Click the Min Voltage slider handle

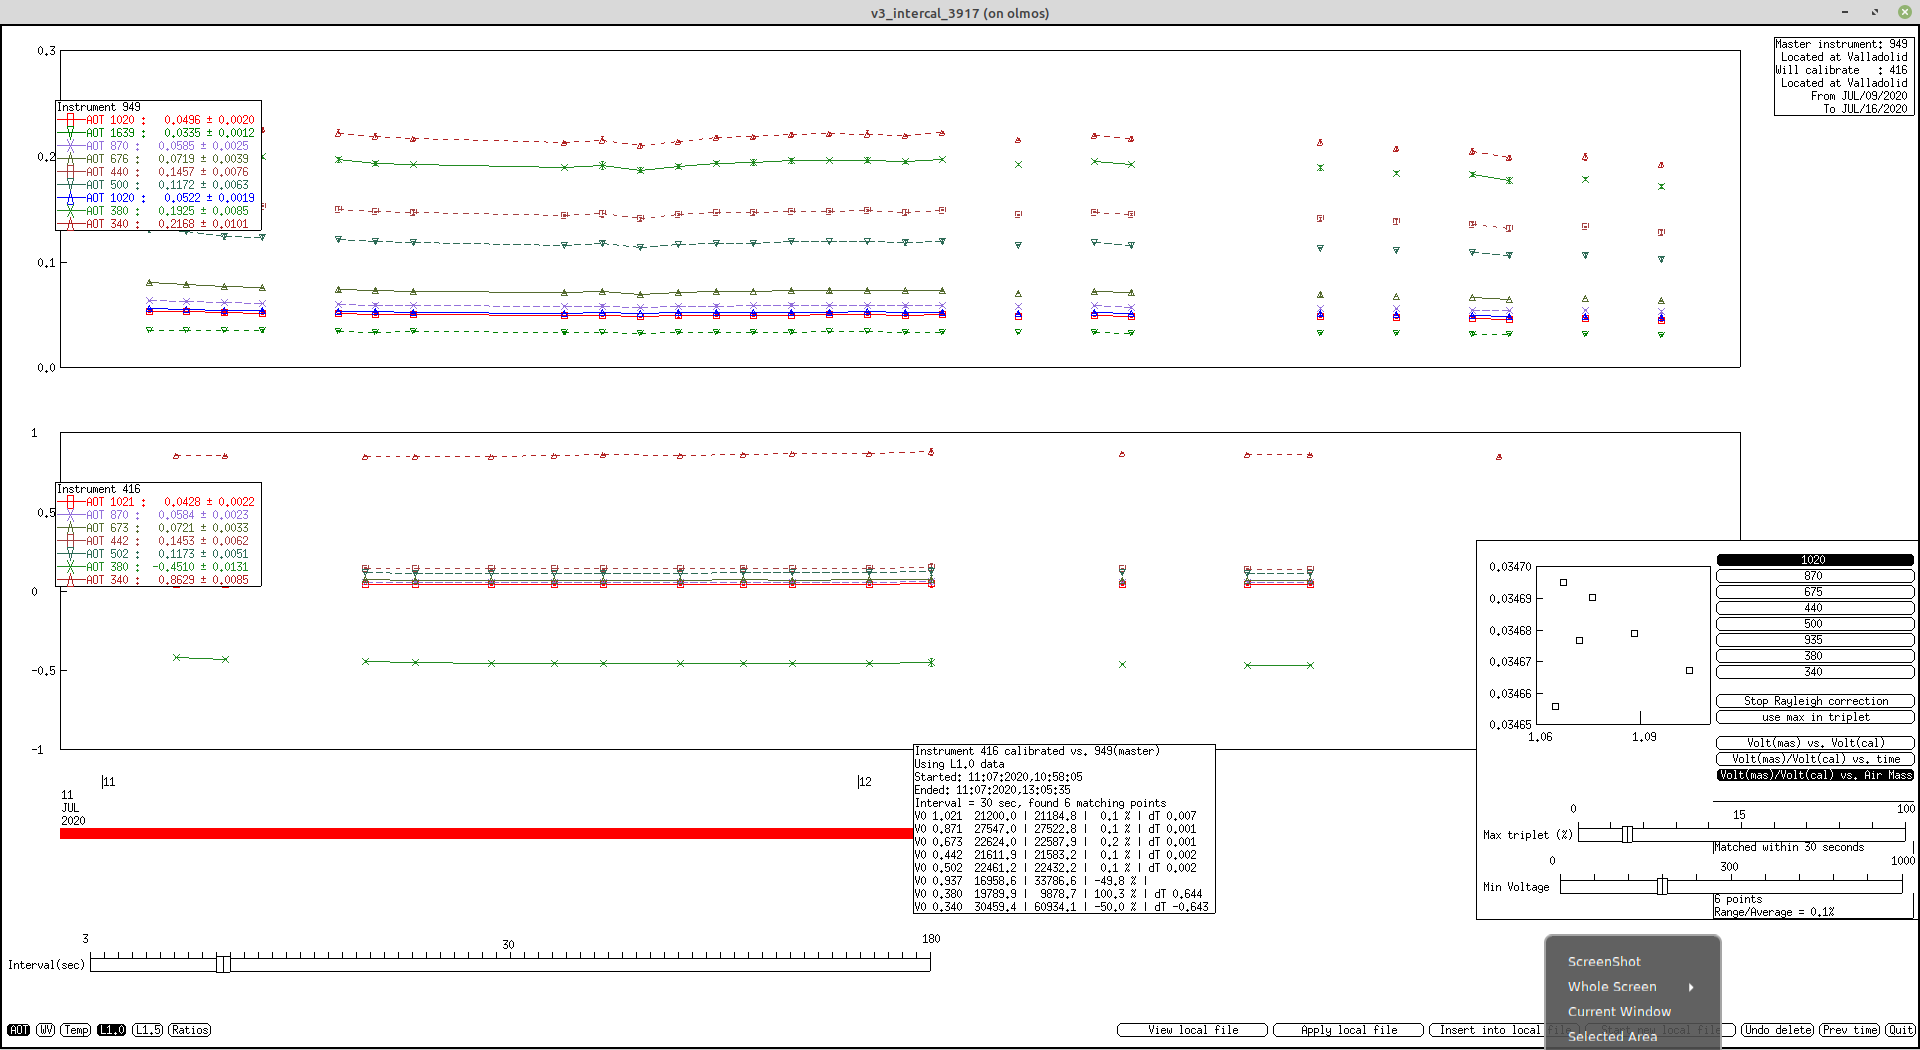(1662, 886)
